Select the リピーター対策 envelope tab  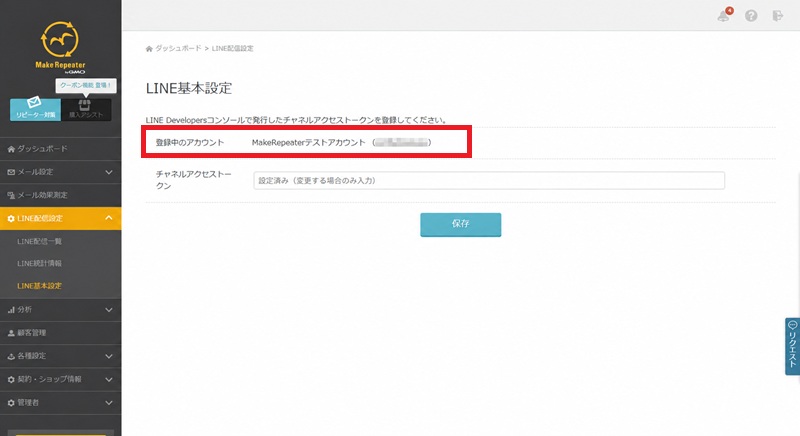(x=35, y=109)
